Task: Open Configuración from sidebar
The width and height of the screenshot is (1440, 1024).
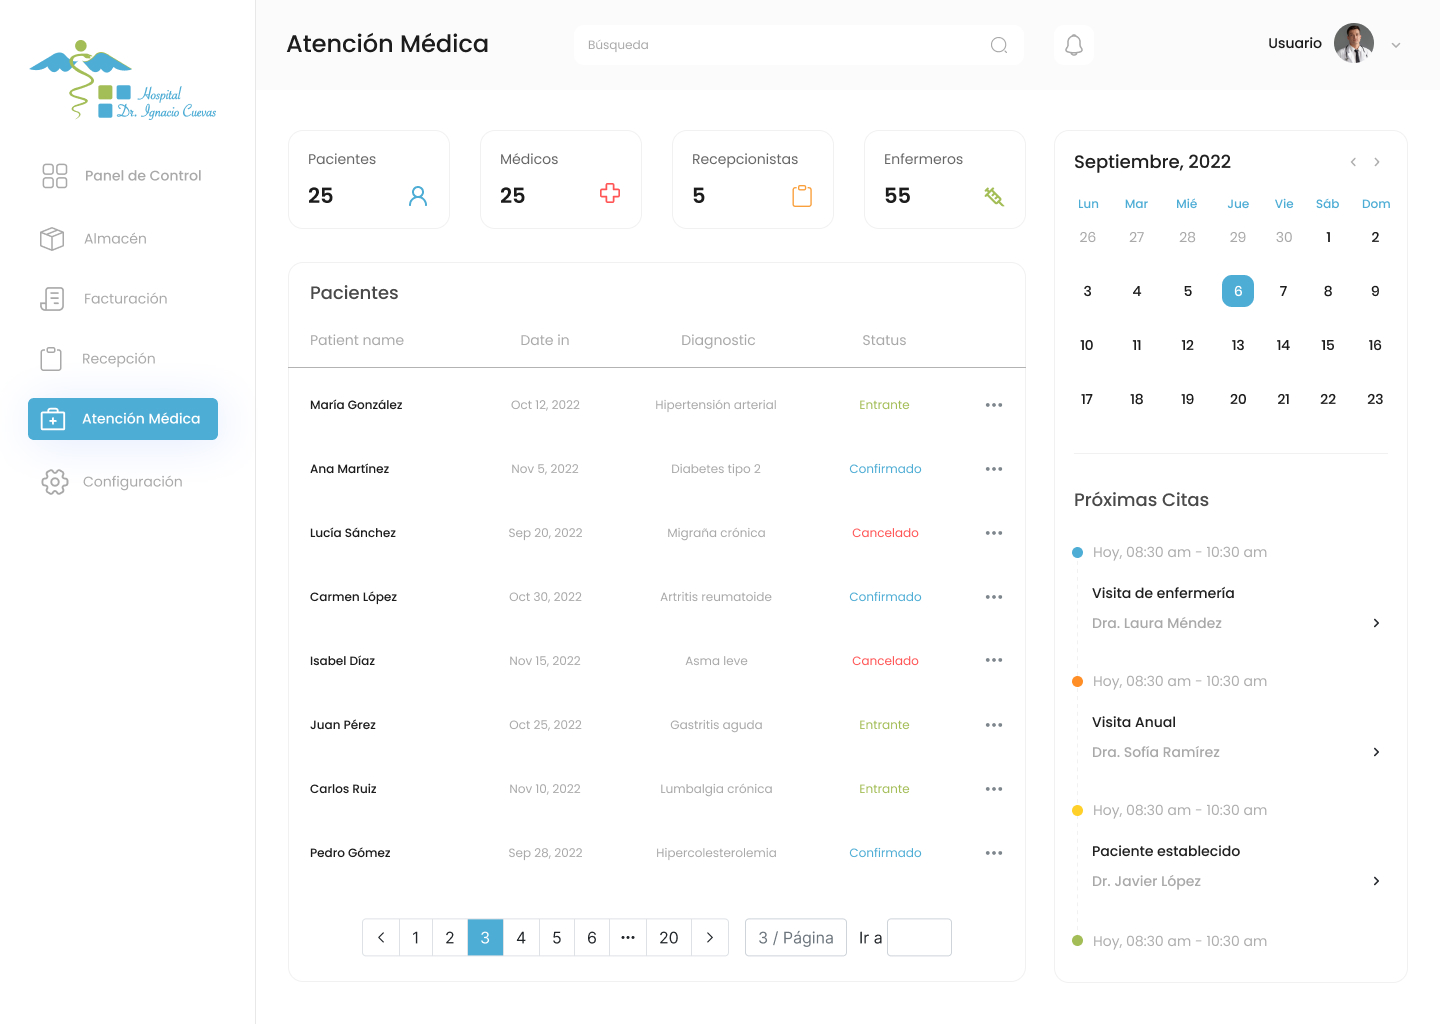Action: click(132, 482)
